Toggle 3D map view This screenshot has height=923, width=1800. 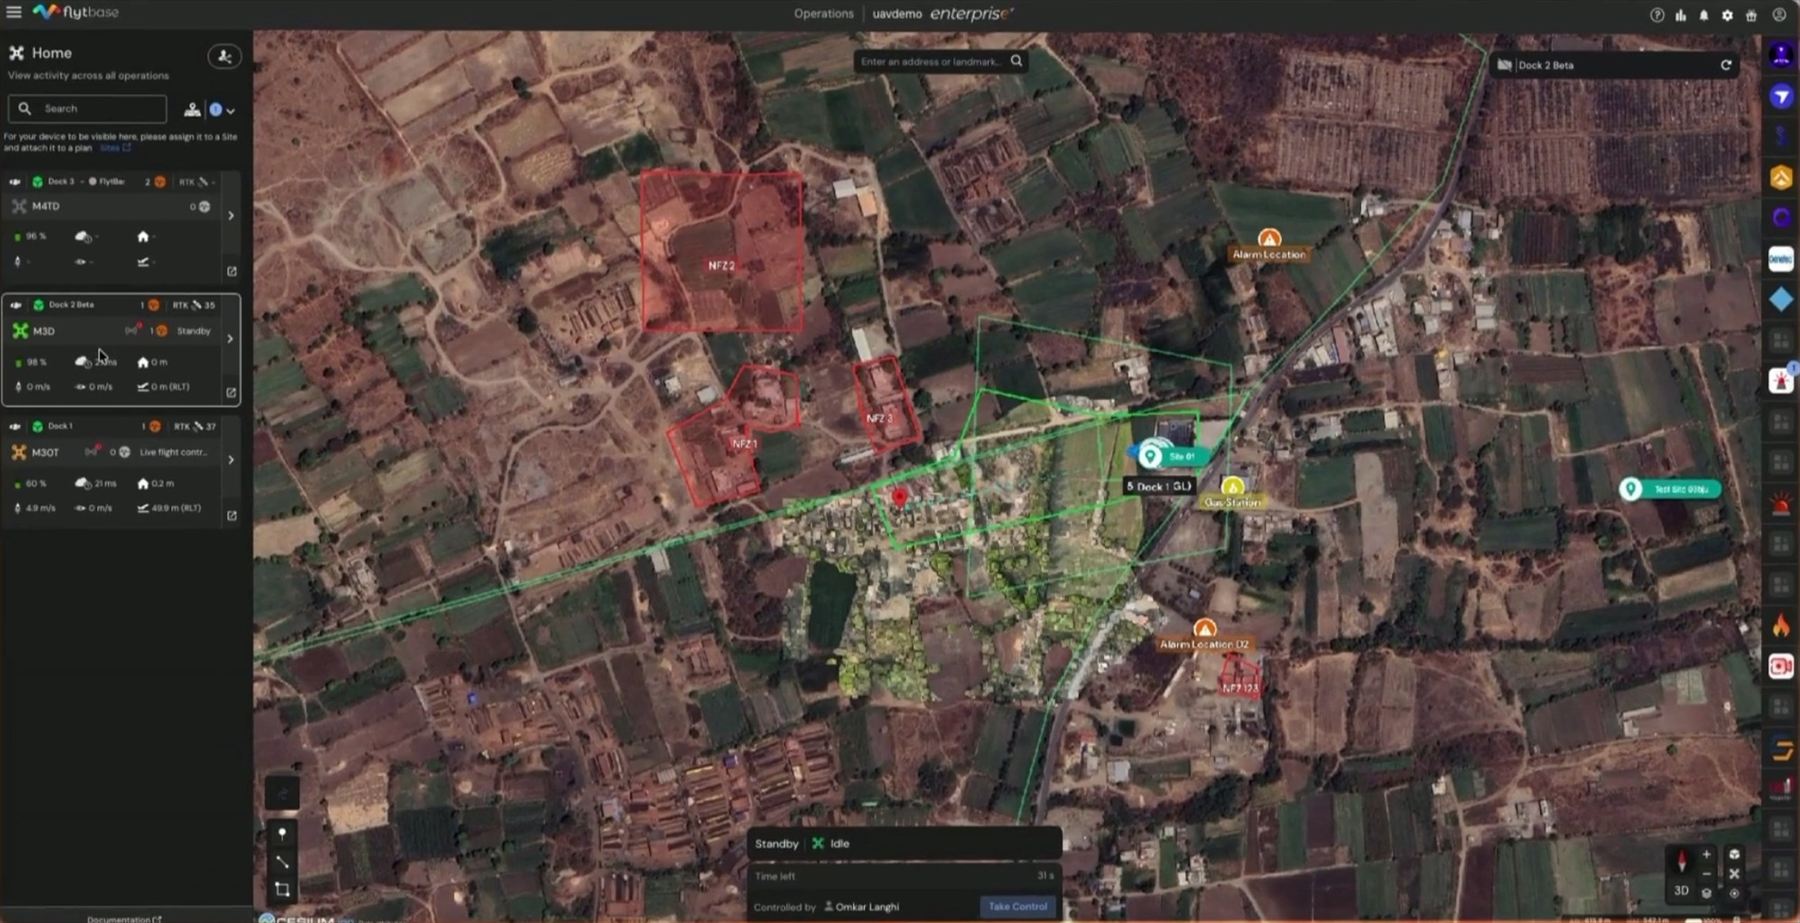point(1681,891)
